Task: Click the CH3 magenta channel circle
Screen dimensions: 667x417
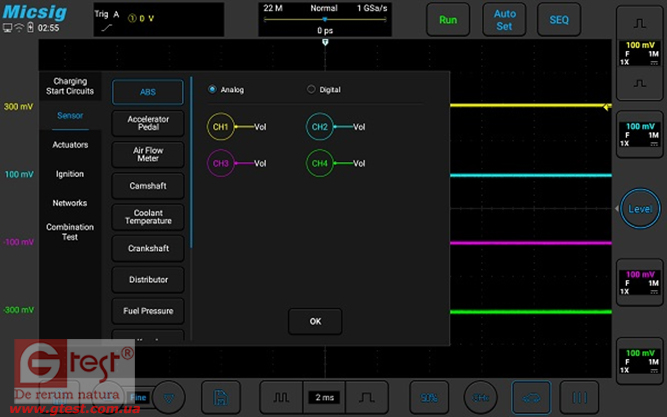Action: coord(220,163)
